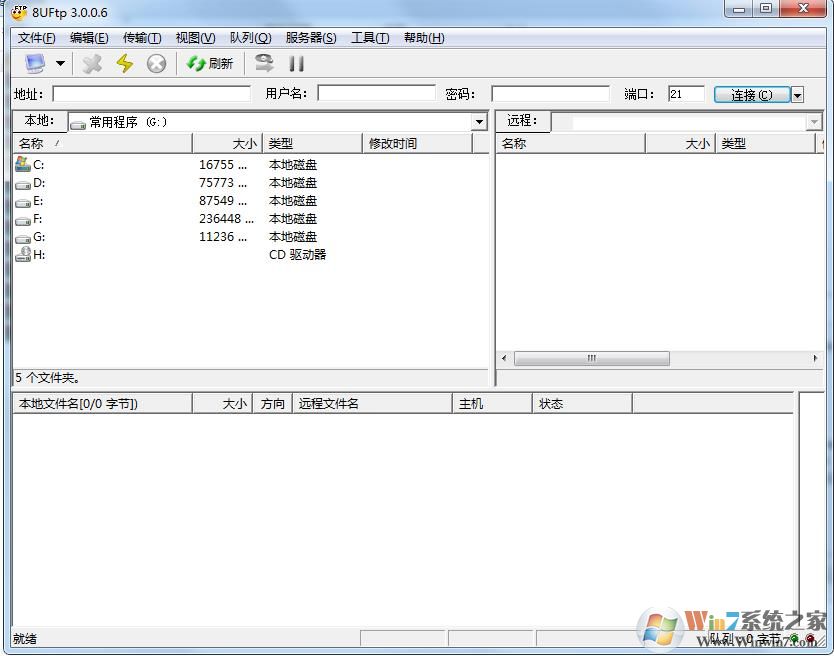Open the local path dropdown showing 常用程序 (G:)
The image size is (834, 656).
coord(479,120)
